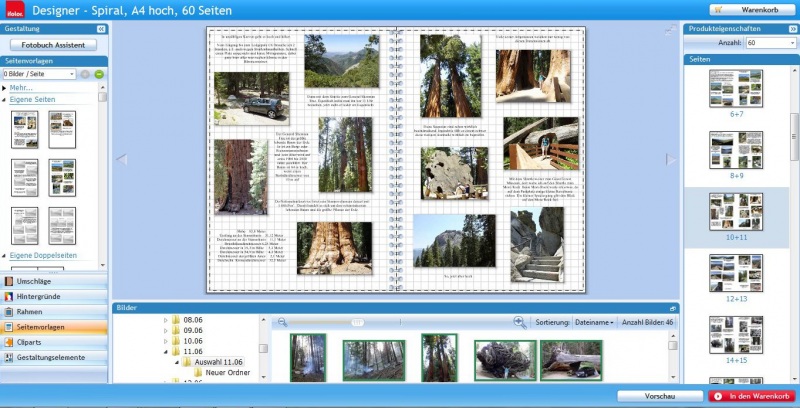
Task: Click the measurements text block on left page
Action: coord(253,246)
